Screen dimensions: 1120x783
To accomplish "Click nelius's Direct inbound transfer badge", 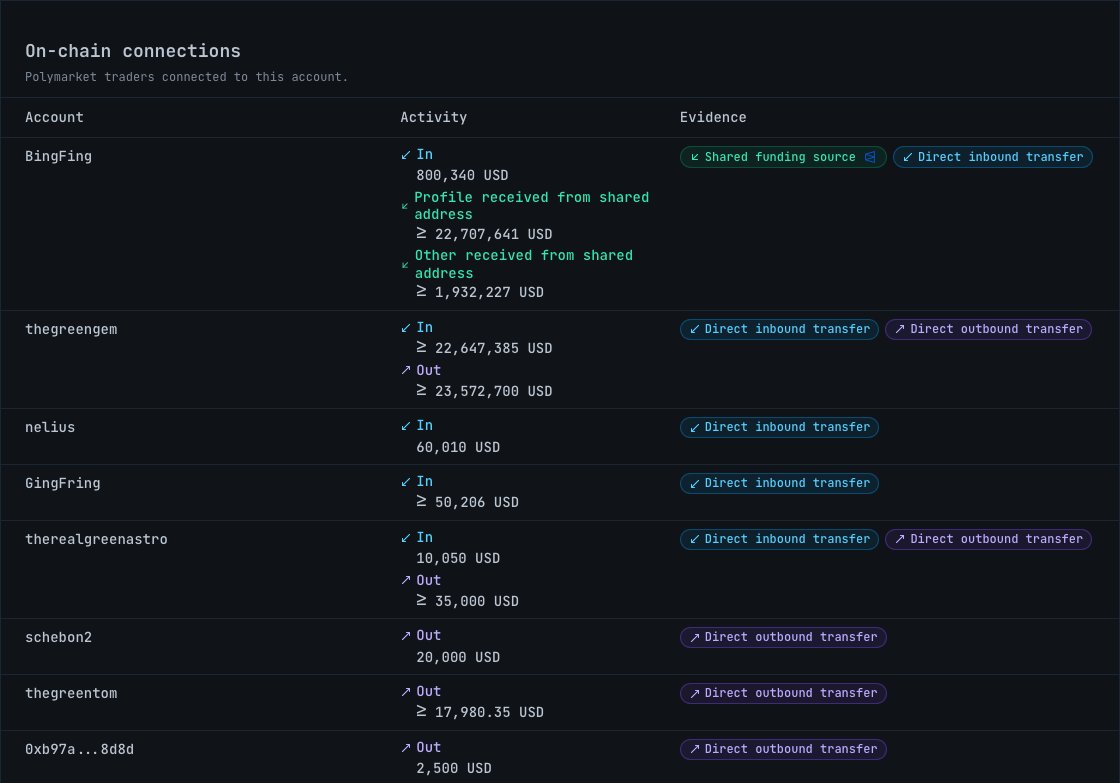I will click(x=779, y=427).
